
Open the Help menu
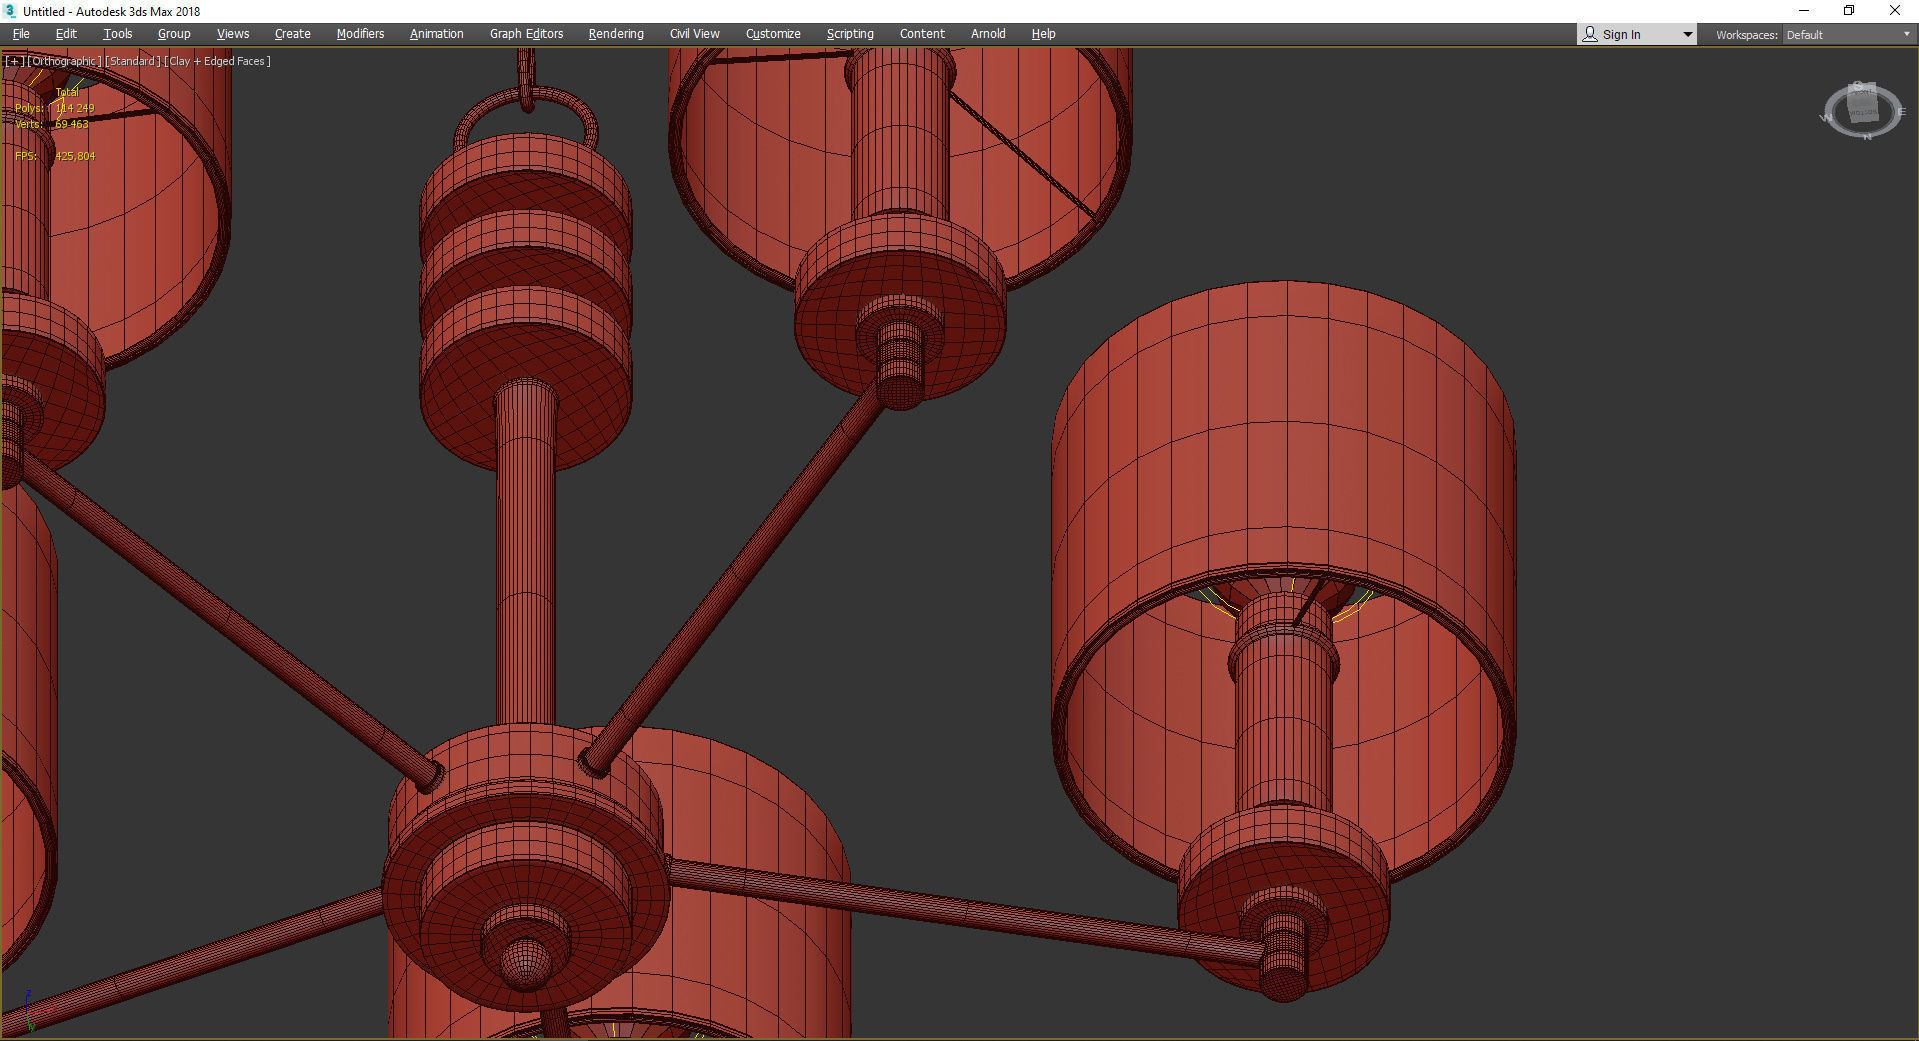click(x=1043, y=34)
